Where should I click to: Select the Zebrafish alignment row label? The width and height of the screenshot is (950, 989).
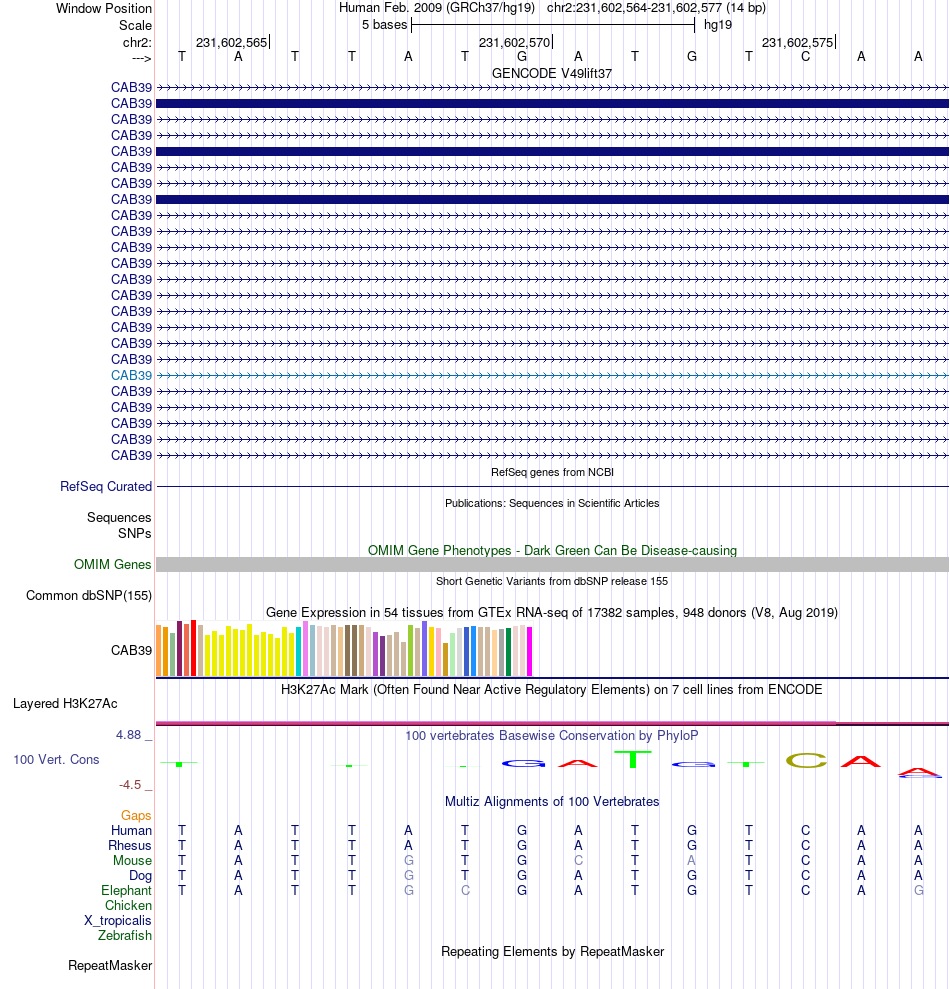[125, 935]
